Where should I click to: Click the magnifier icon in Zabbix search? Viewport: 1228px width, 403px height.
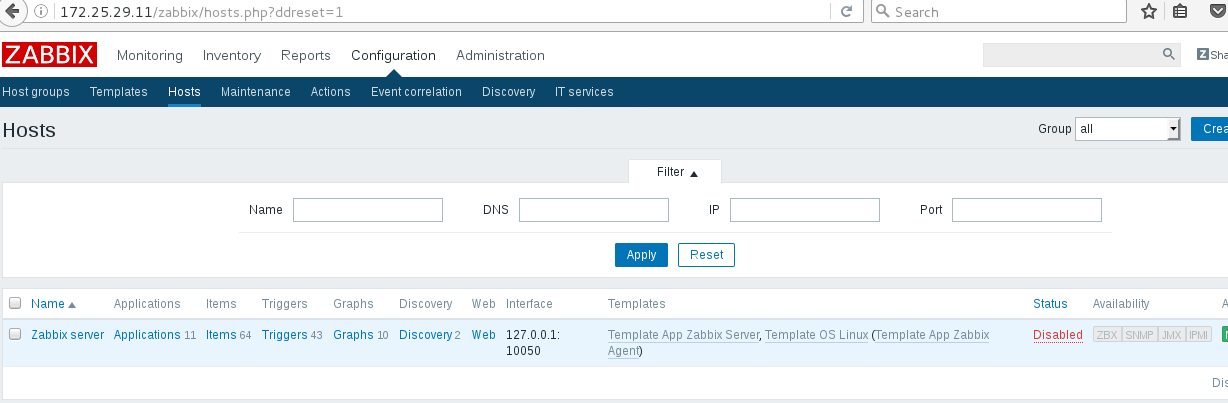(x=1168, y=55)
